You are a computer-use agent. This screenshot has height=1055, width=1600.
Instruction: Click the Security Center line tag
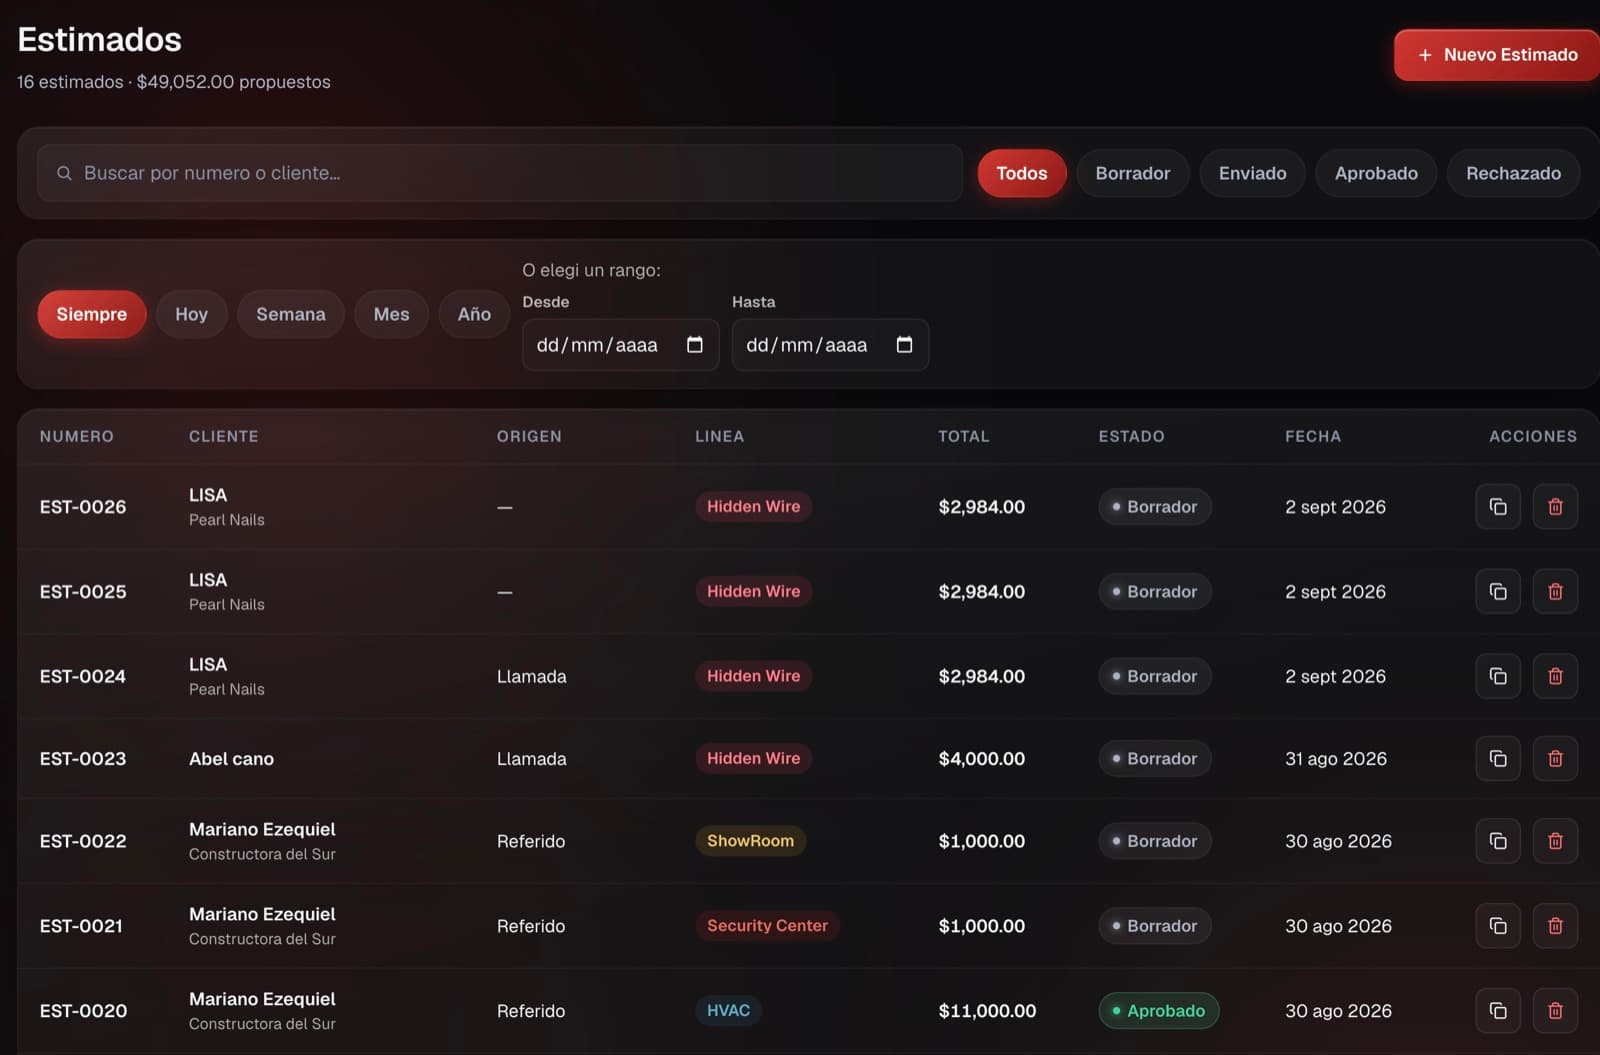tap(767, 926)
